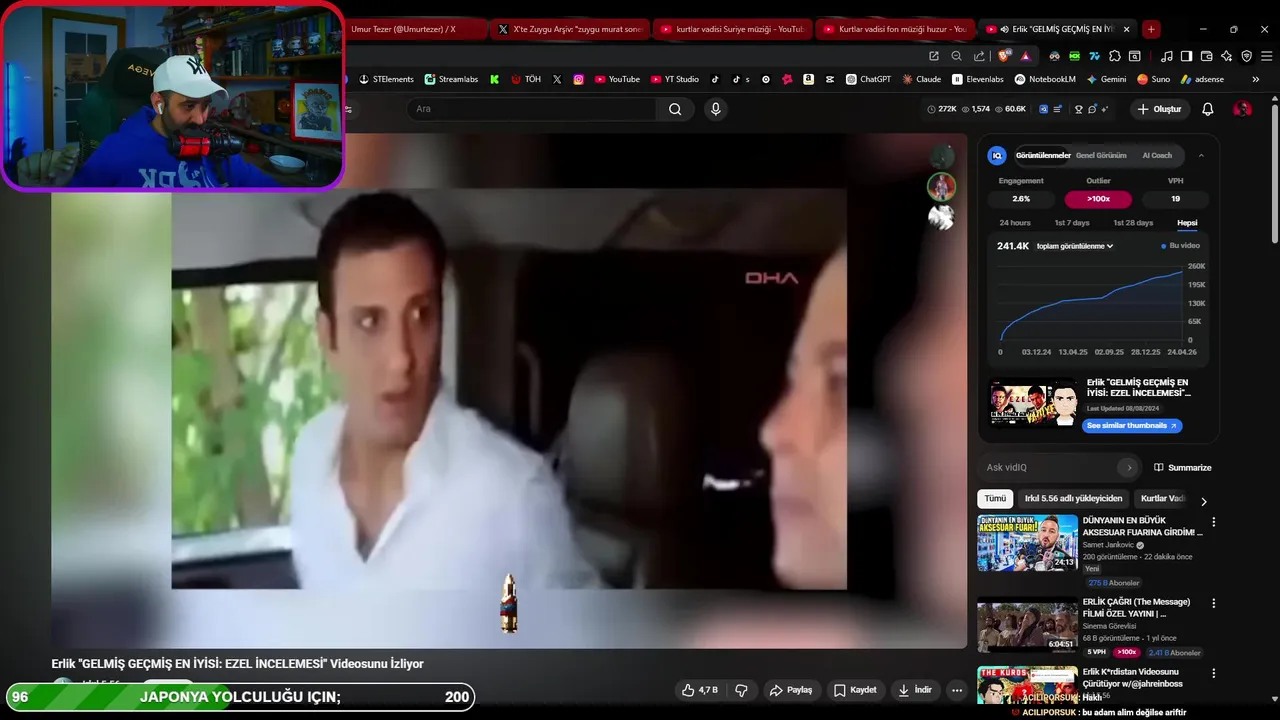
Task: Download the video with İndir
Action: coord(915,690)
